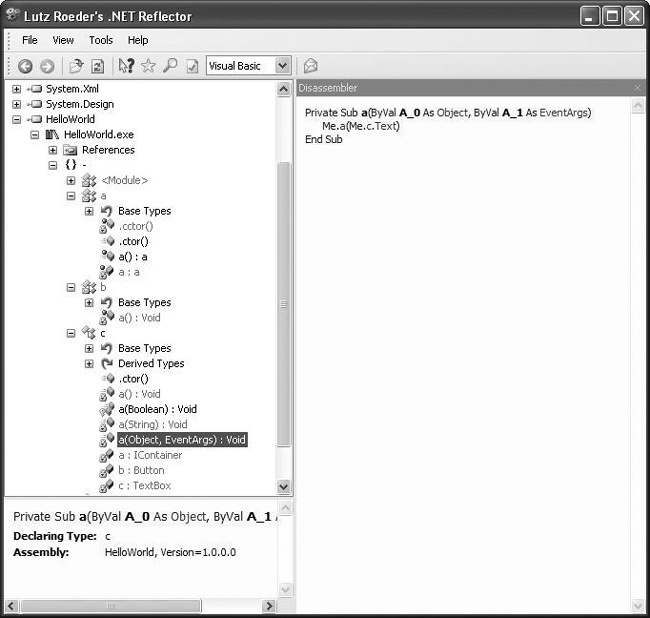Select the a : IContainer field
Screen dimensions: 650x618
click(x=150, y=455)
